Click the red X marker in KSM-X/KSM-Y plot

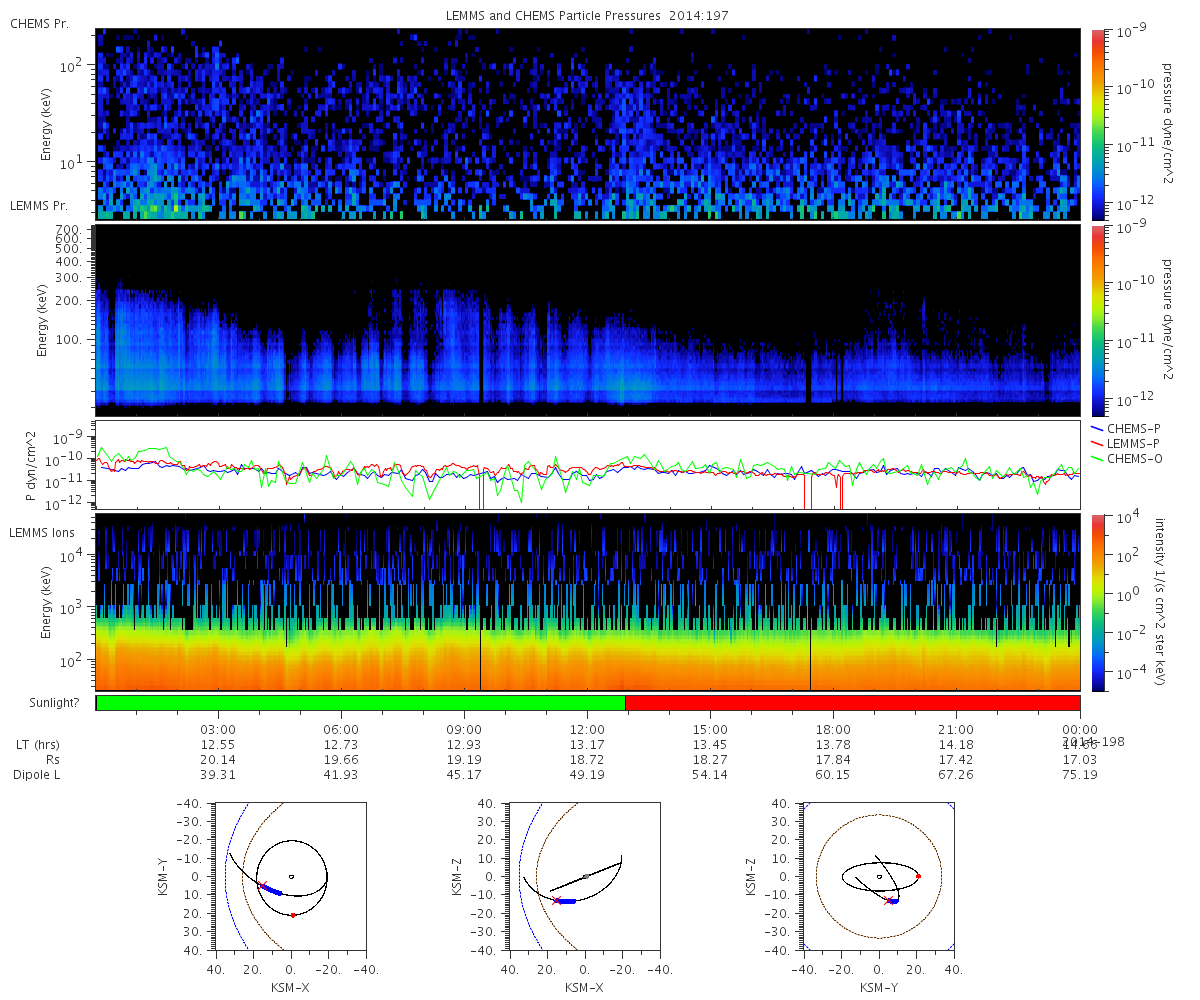point(263,886)
